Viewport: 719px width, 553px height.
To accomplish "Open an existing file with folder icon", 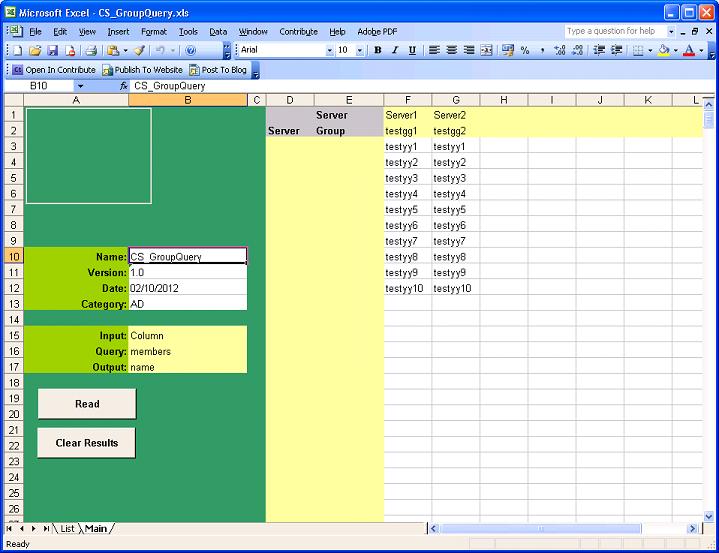I will click(35, 50).
